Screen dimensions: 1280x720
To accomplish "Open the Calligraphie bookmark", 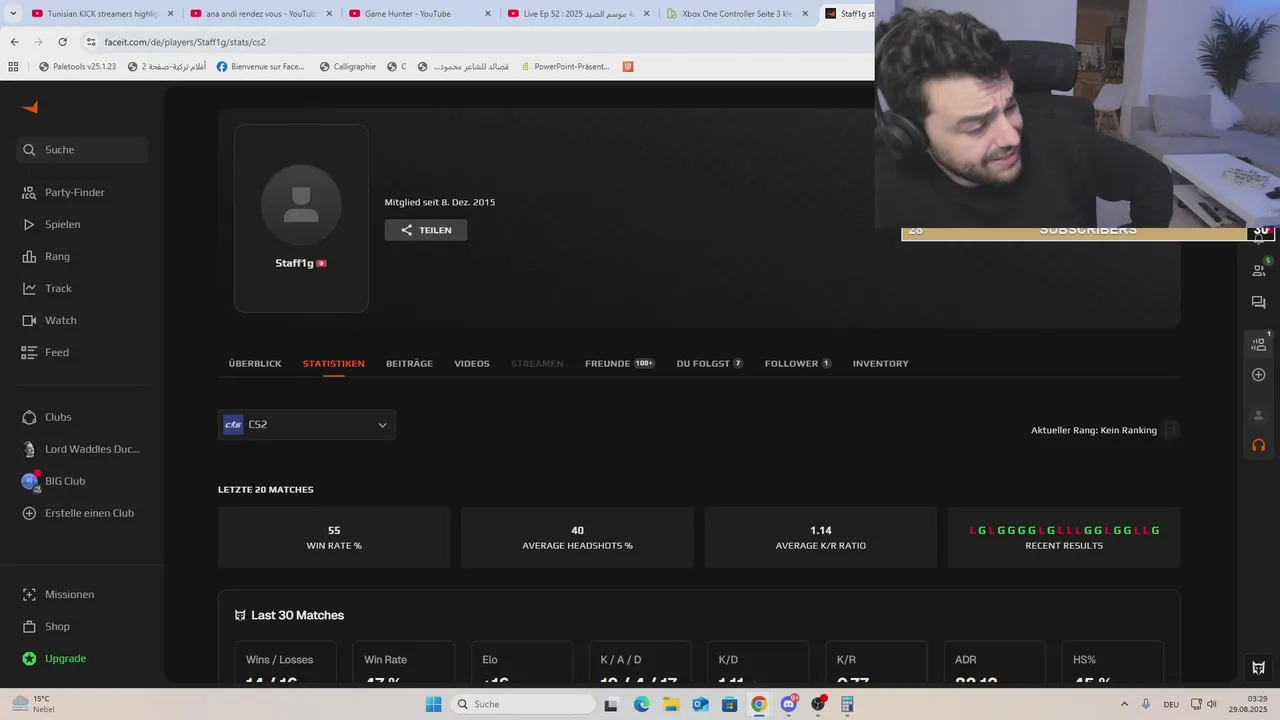I will click(347, 67).
